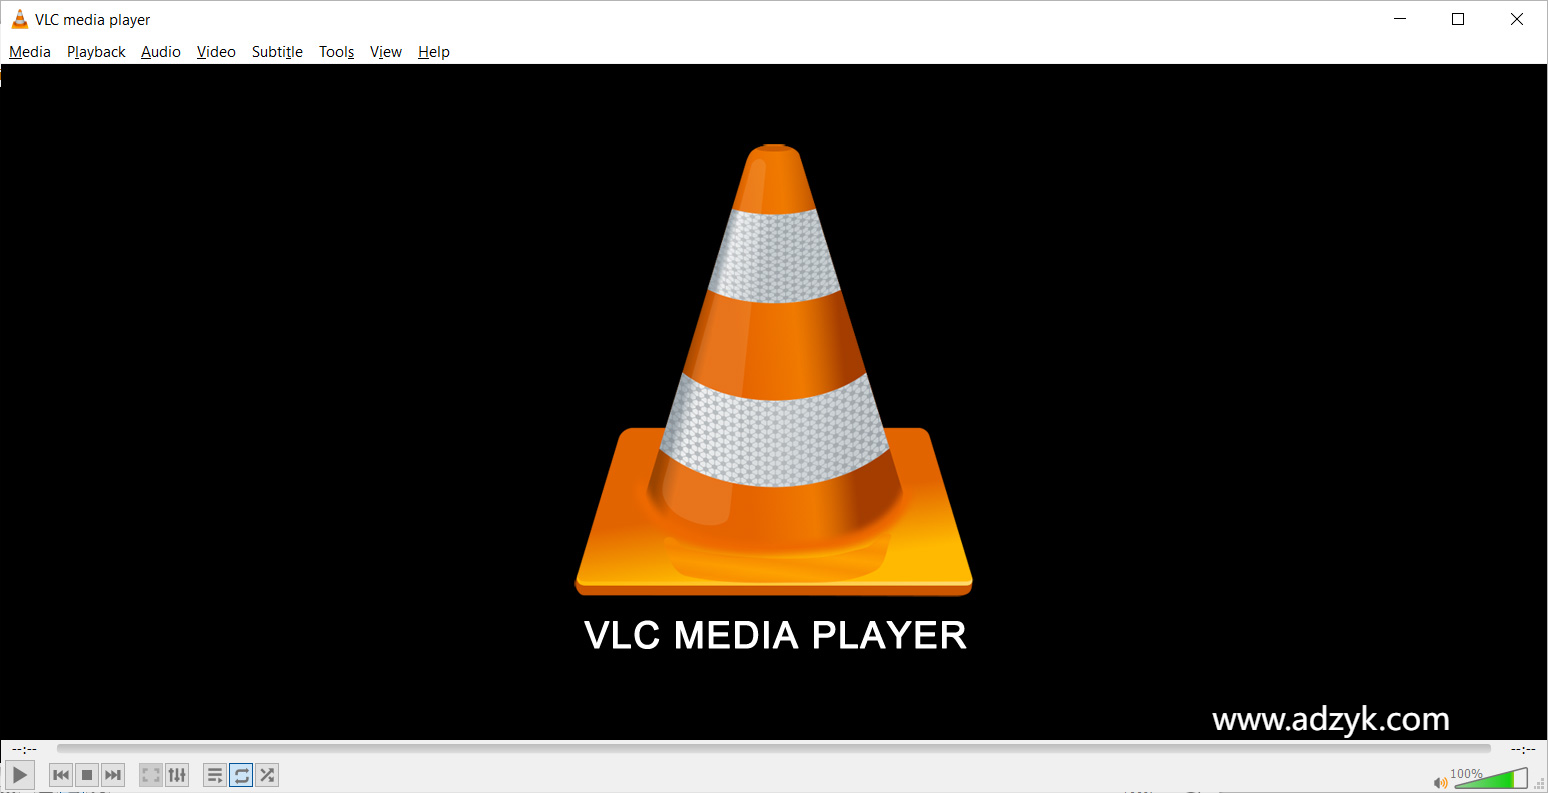The image size is (1548, 793).
Task: Open the View menu
Action: [x=386, y=52]
